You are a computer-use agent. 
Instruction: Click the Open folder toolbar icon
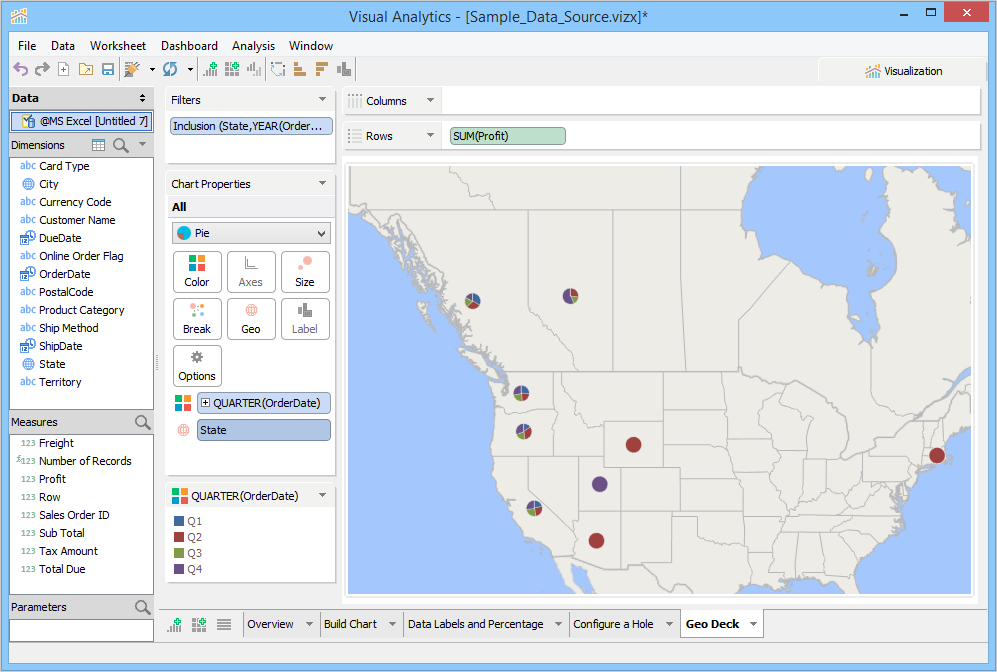(x=85, y=69)
